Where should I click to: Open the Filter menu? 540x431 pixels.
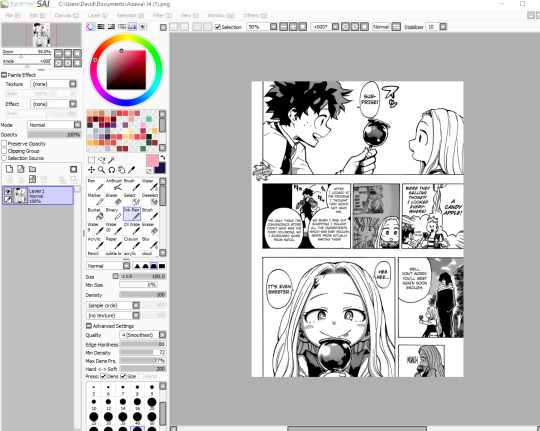tap(162, 16)
